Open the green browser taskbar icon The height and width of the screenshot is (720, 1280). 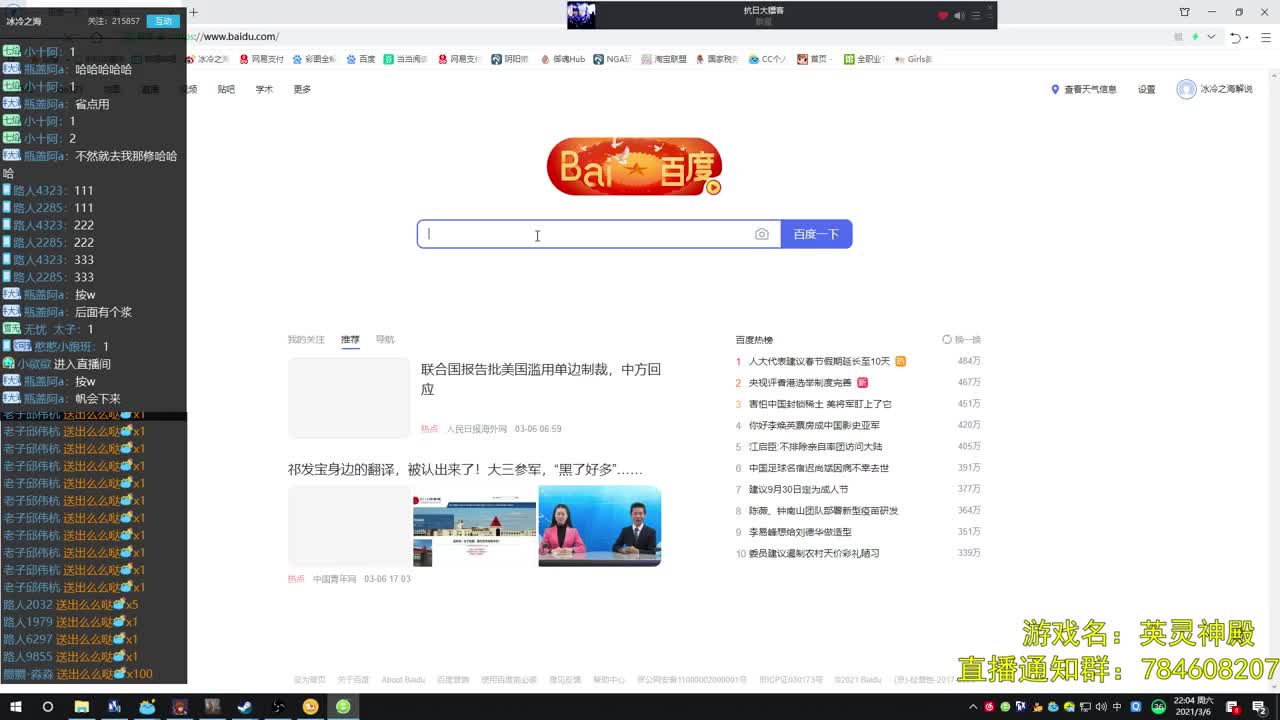pos(343,707)
